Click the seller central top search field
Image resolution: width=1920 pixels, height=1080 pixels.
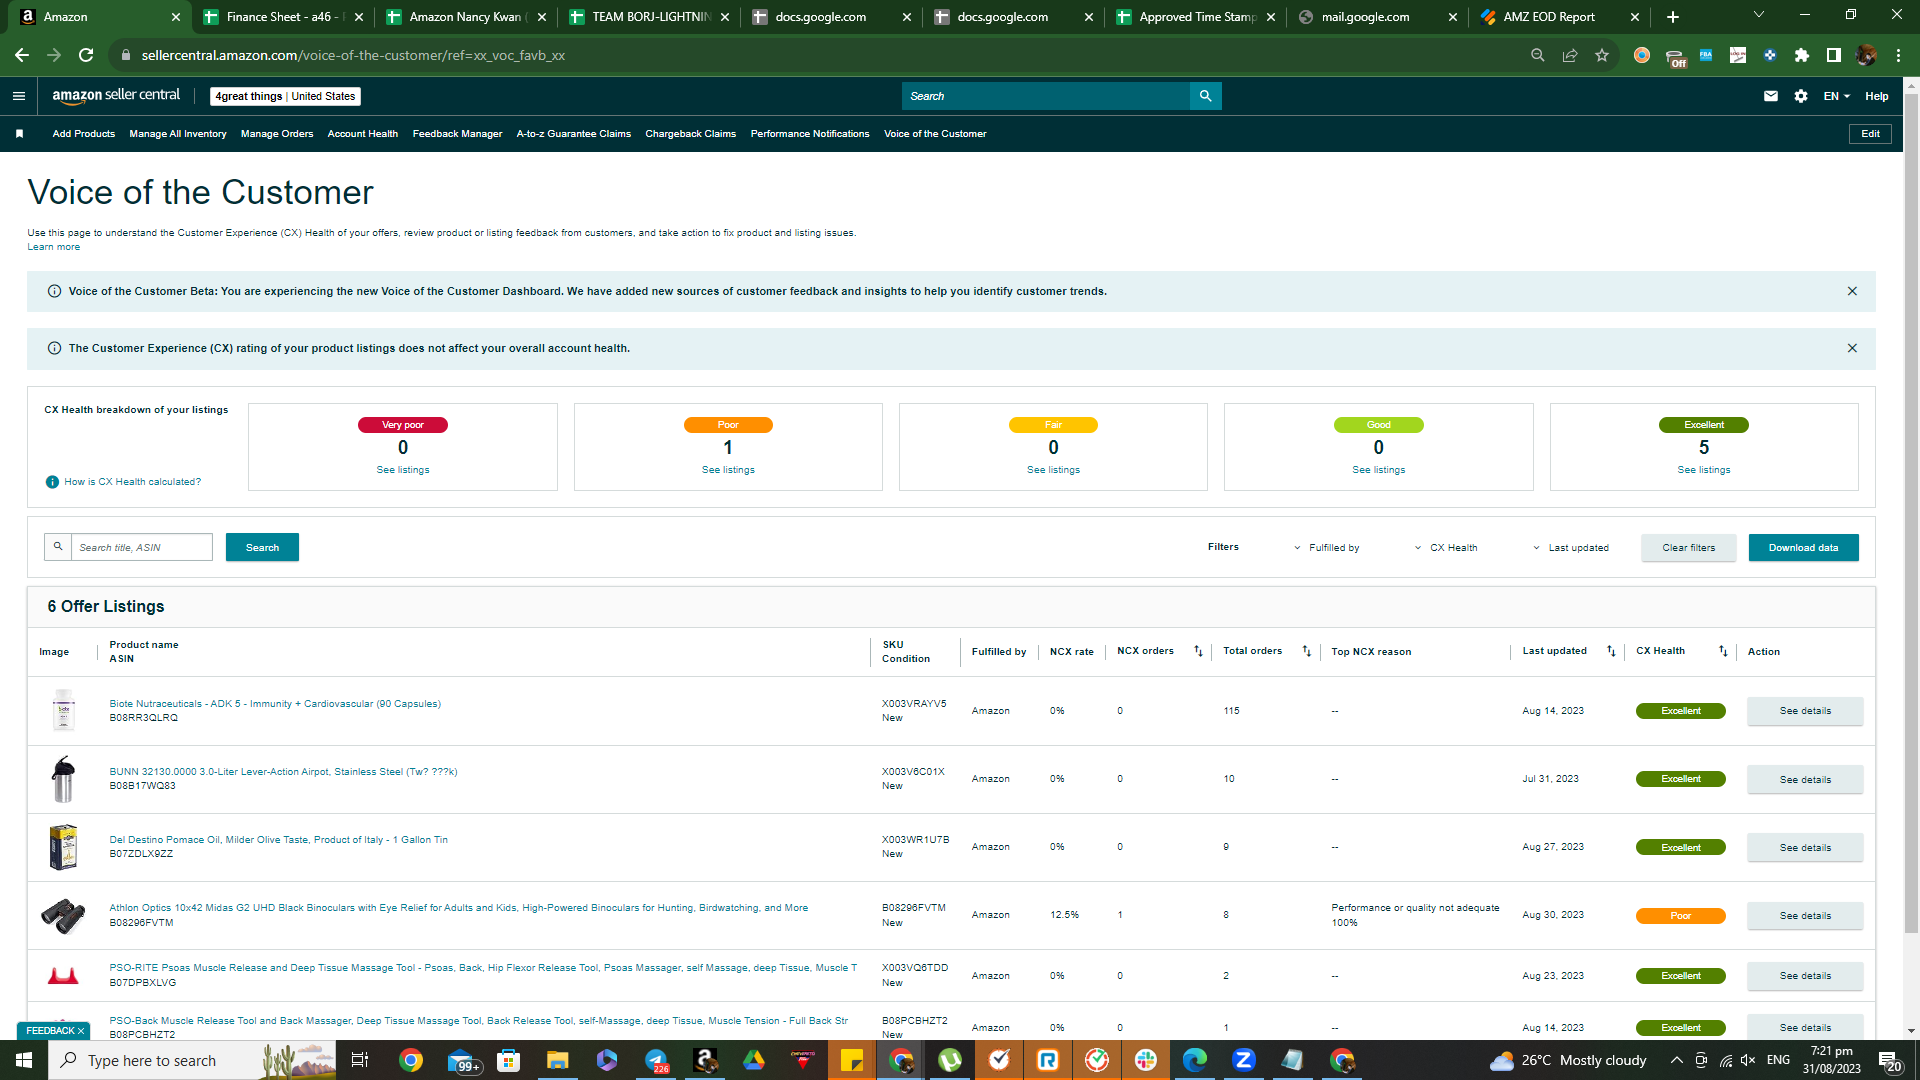(1046, 96)
